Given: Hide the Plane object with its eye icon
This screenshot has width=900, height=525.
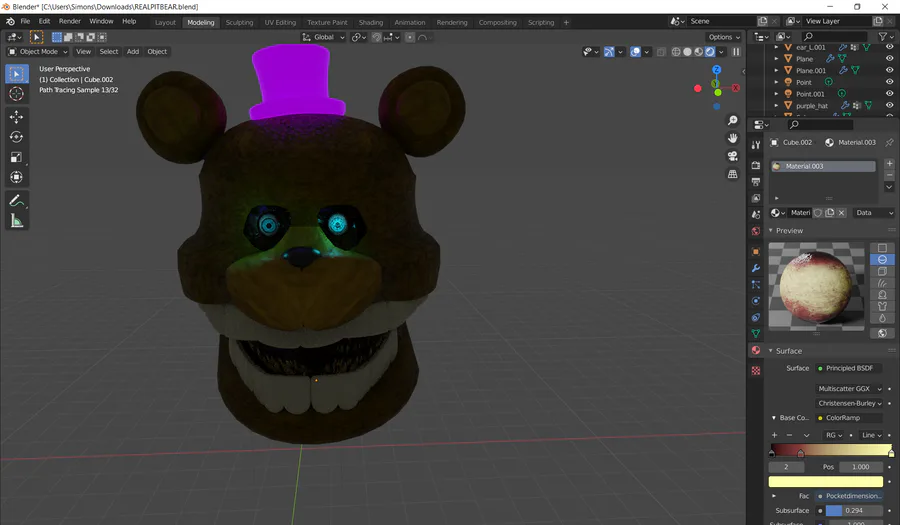Looking at the screenshot, I should (x=889, y=59).
